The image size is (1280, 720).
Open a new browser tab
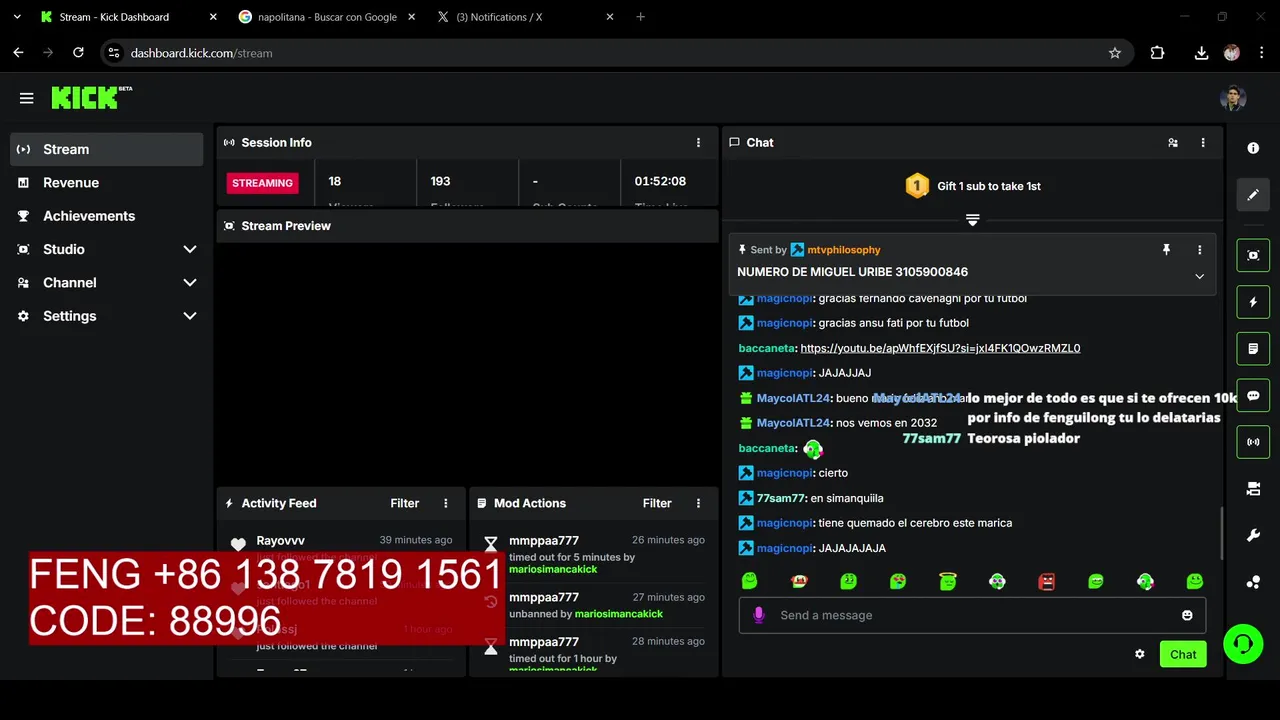click(641, 17)
